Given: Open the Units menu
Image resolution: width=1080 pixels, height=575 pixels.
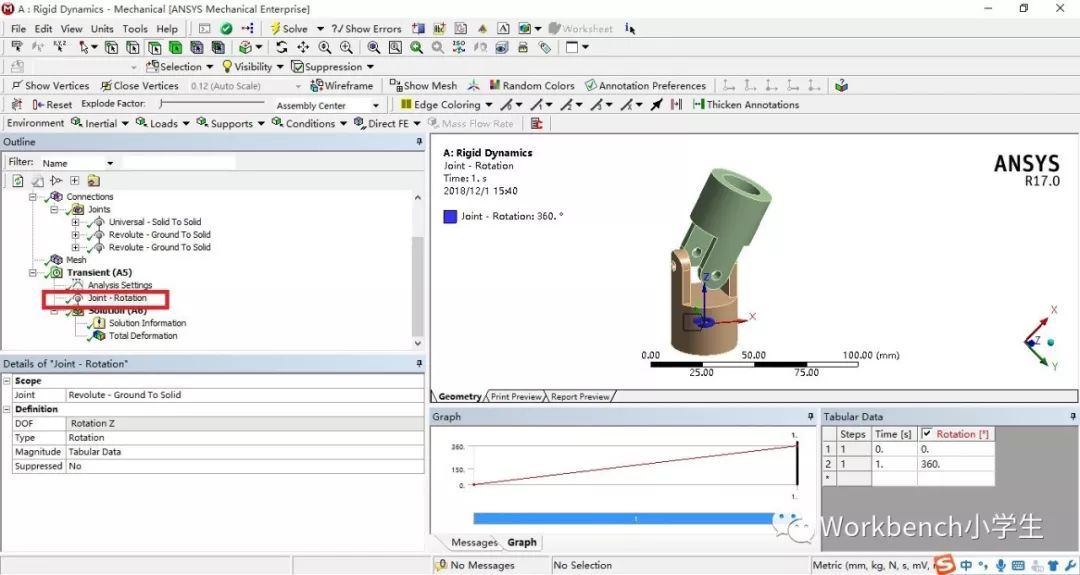Looking at the screenshot, I should pos(102,29).
